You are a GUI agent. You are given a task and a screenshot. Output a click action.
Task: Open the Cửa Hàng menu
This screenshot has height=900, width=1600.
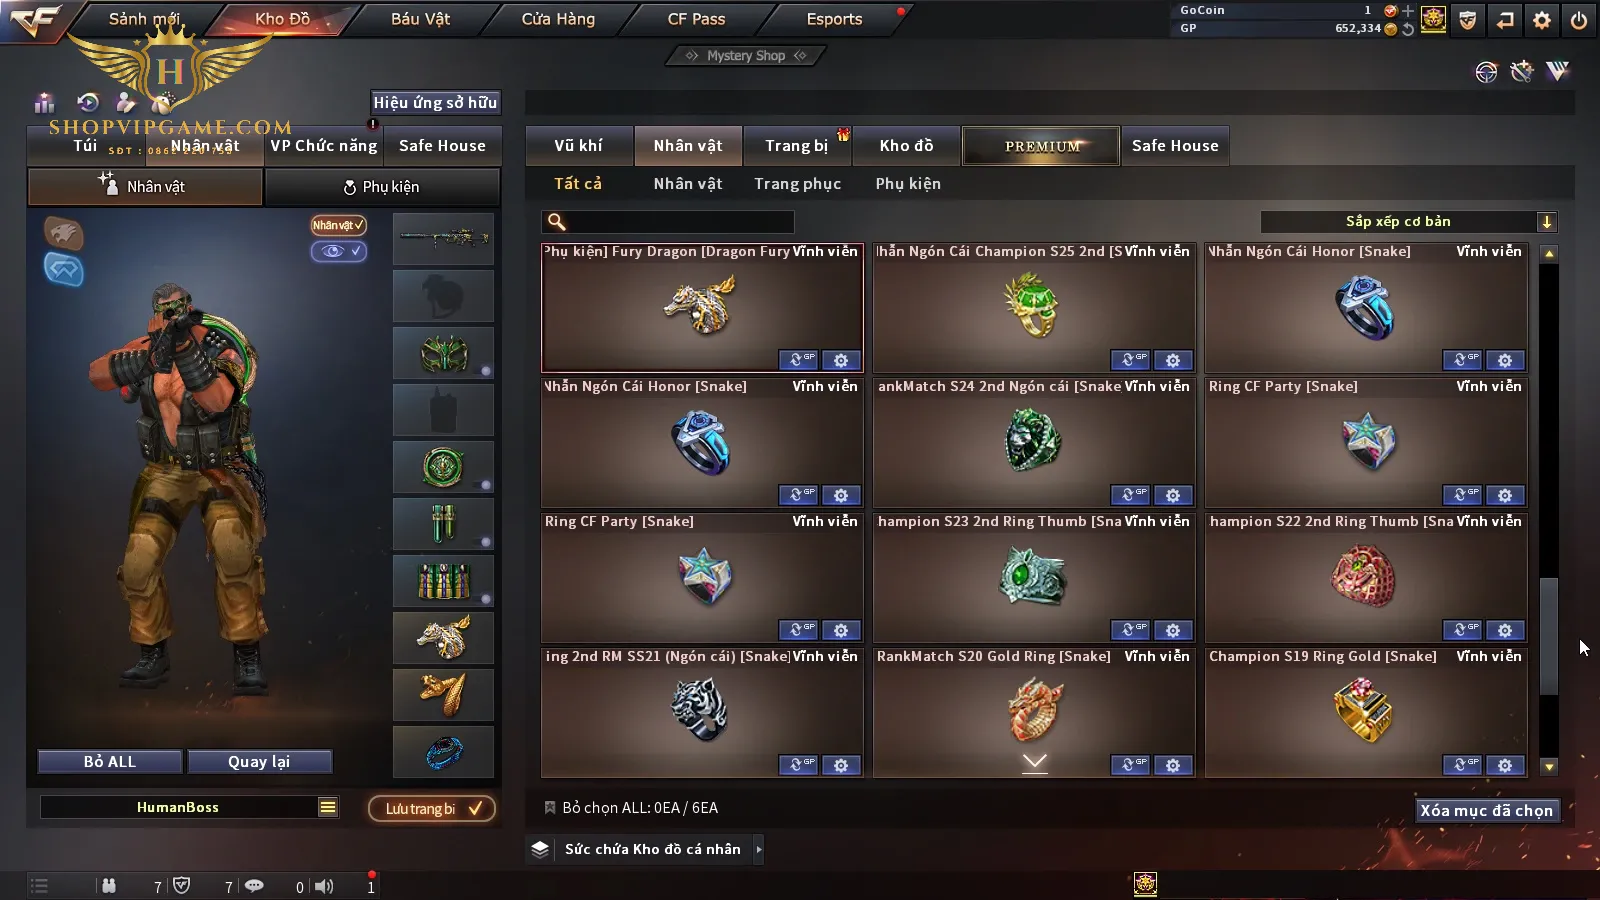point(558,19)
